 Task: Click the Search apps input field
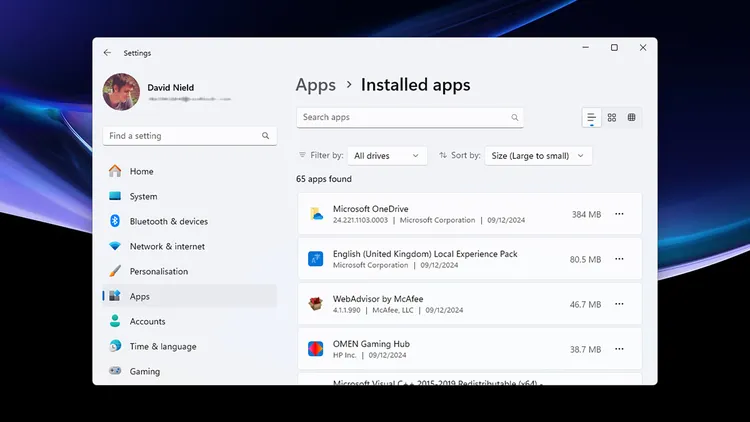point(400,118)
